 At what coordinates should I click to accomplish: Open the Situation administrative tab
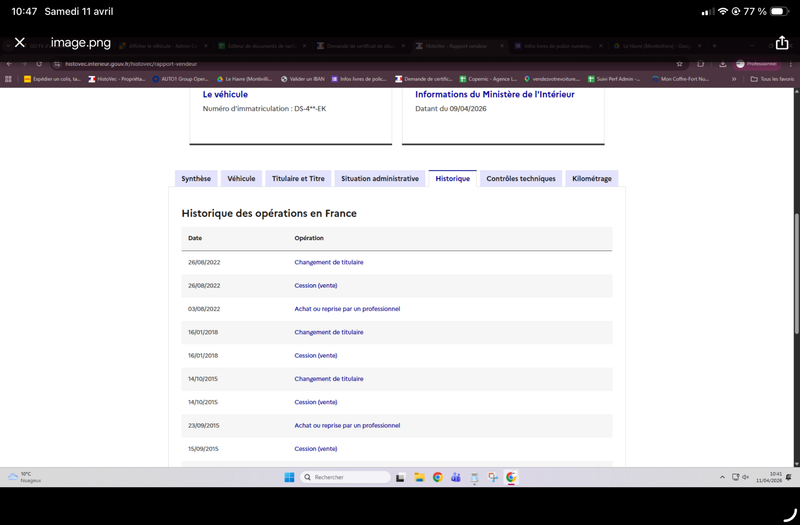pyautogui.click(x=380, y=179)
